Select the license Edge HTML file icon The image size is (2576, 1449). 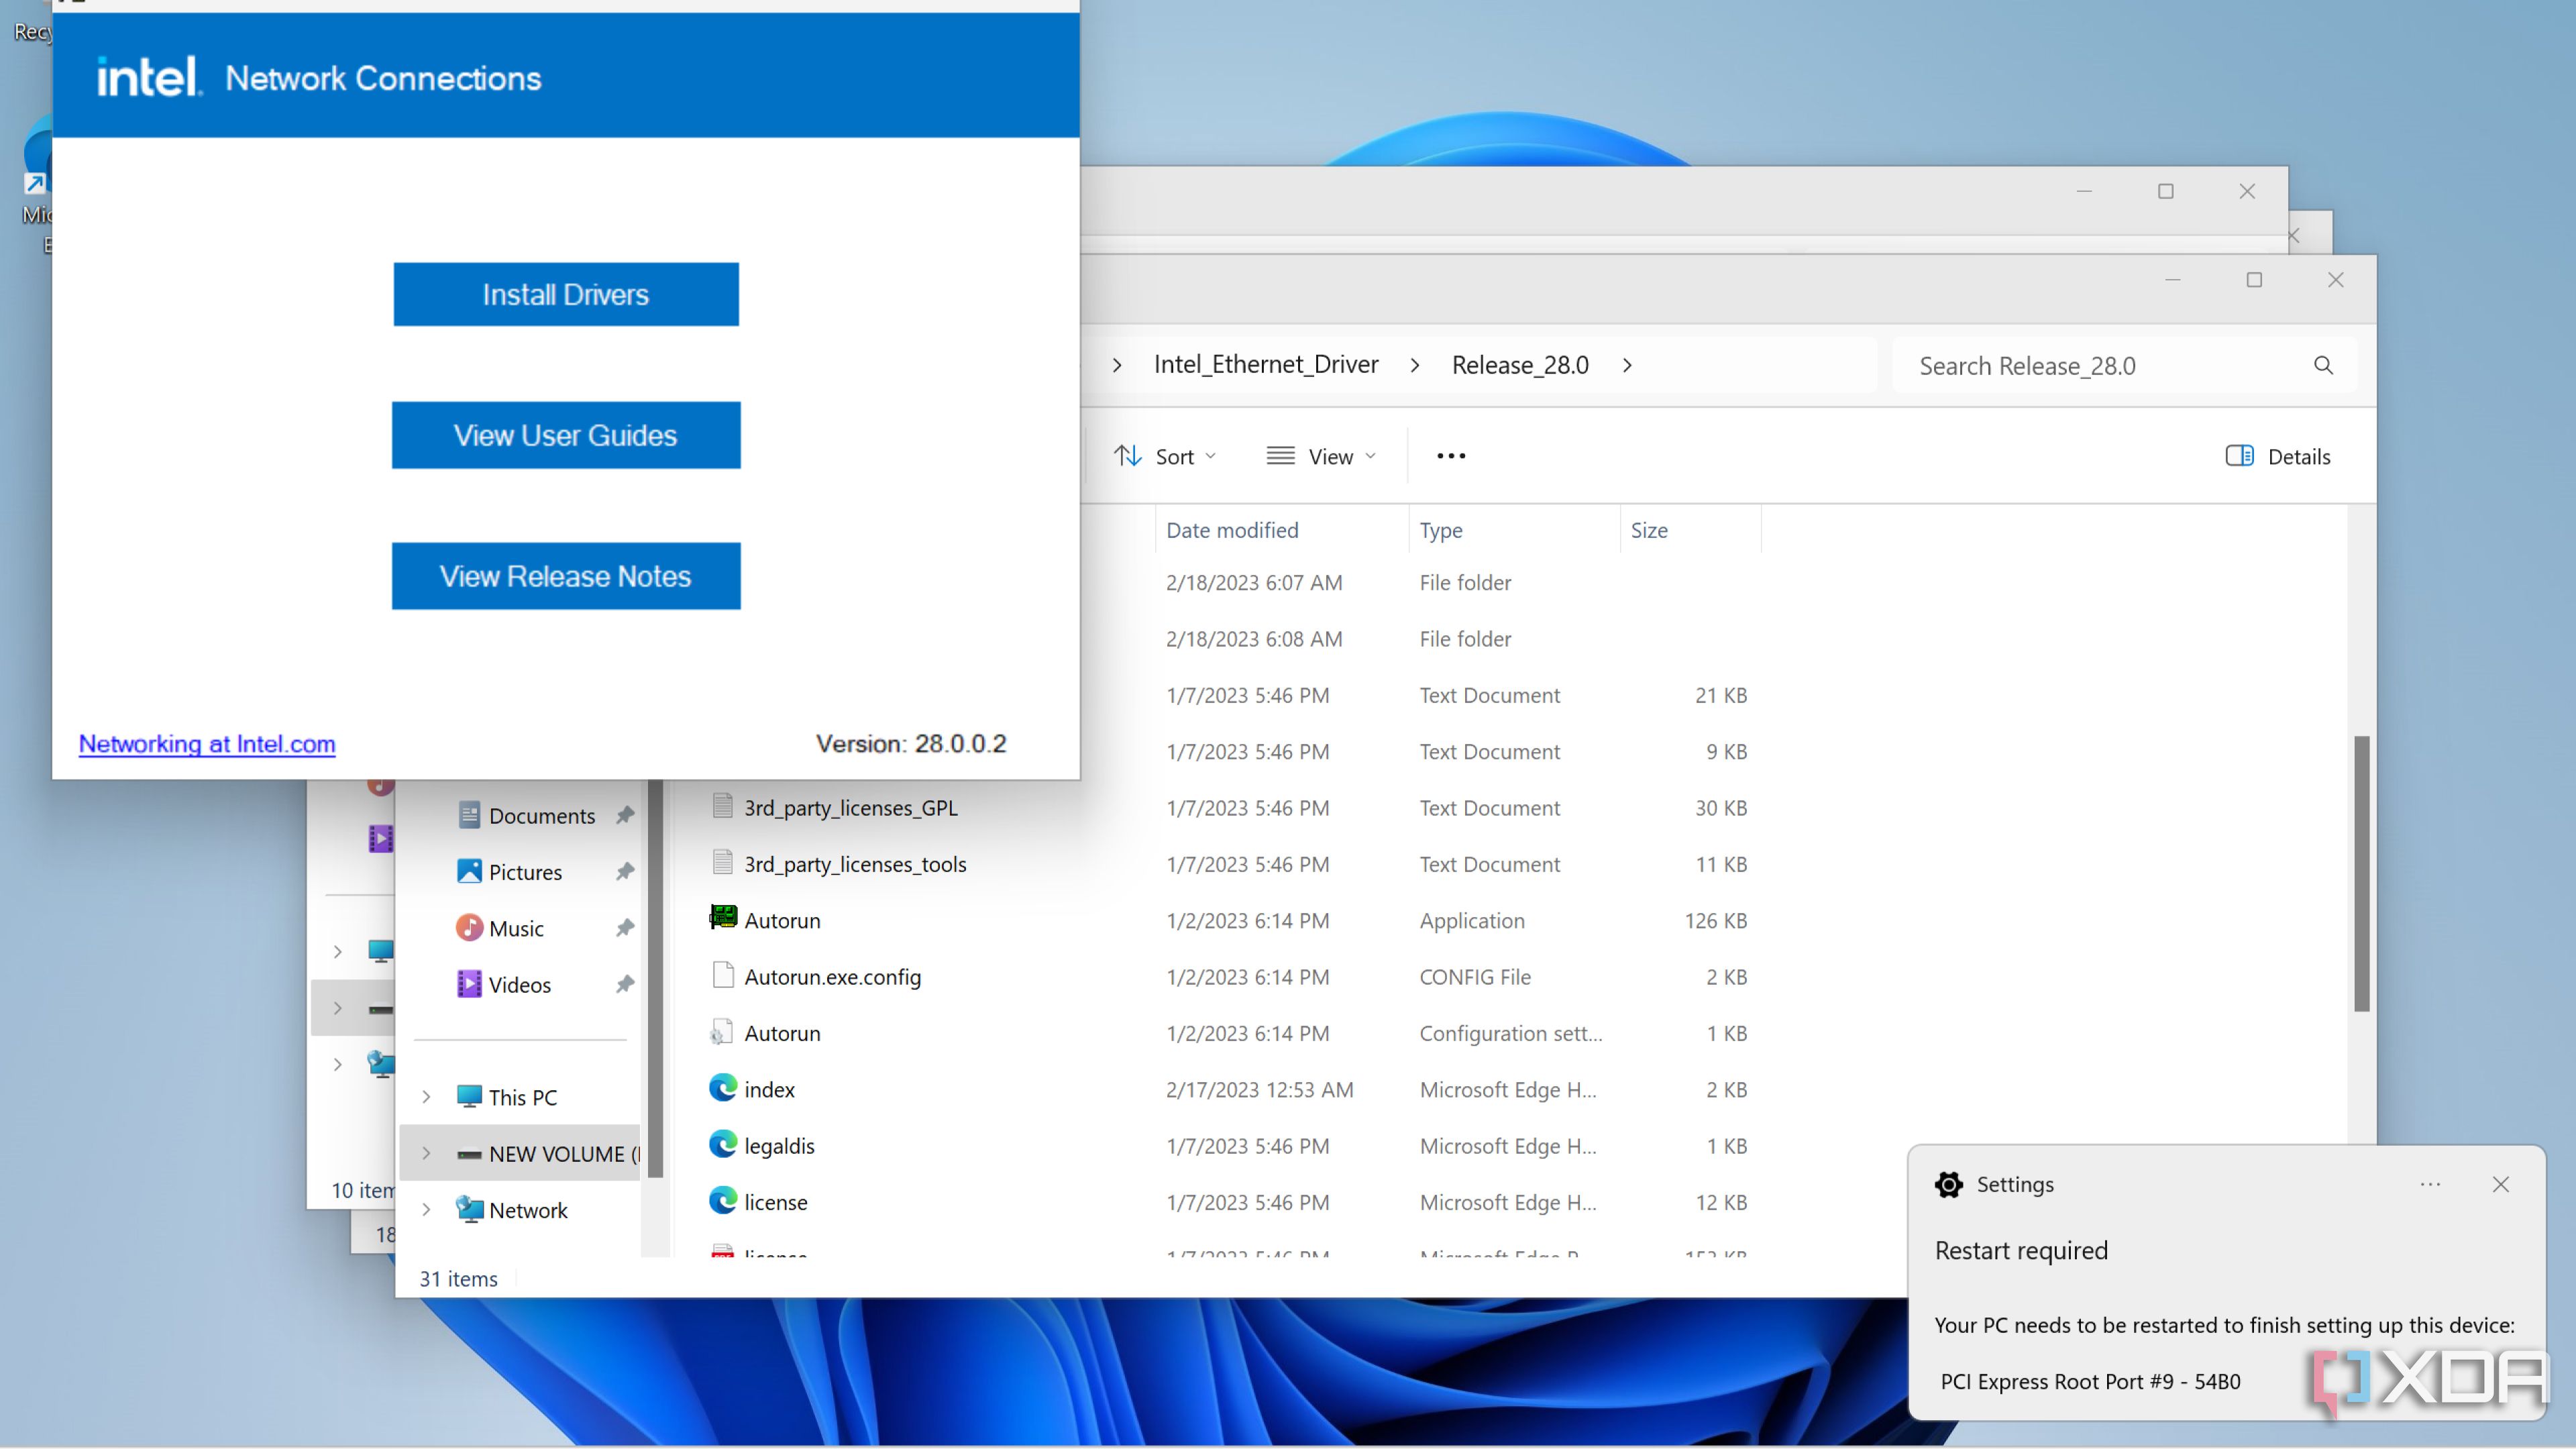(x=723, y=1201)
